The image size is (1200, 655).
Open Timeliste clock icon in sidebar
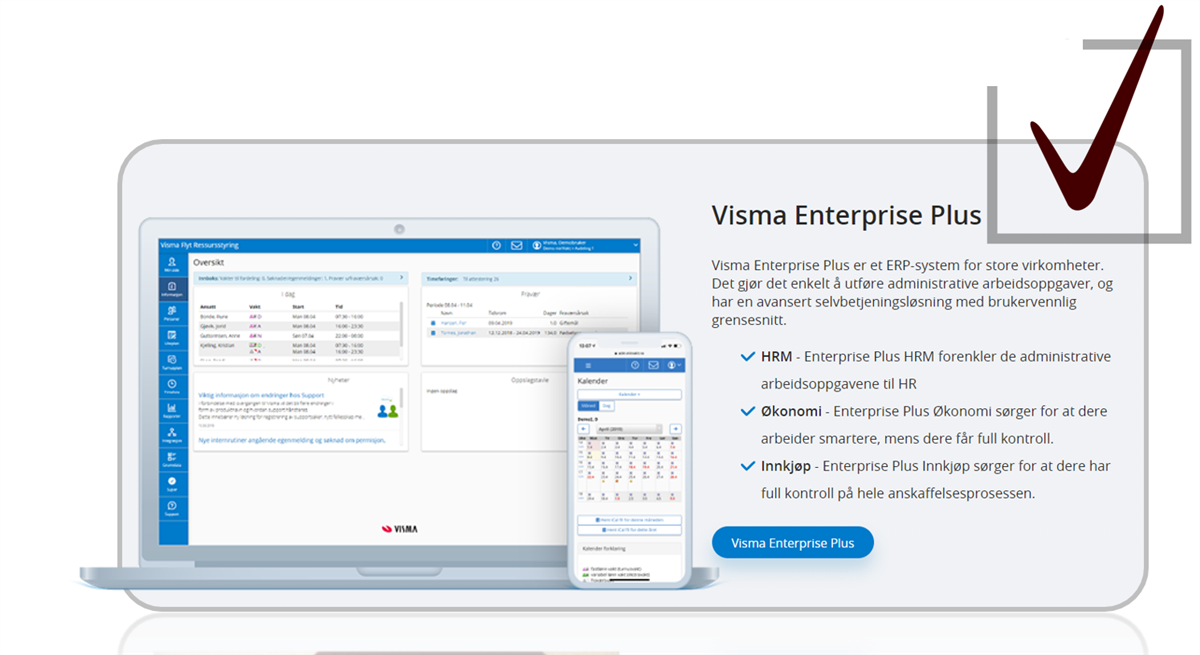click(x=172, y=386)
